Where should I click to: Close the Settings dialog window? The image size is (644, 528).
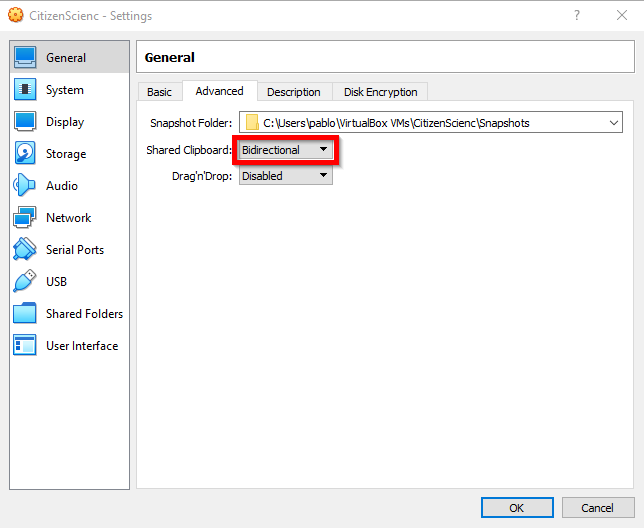click(x=622, y=16)
